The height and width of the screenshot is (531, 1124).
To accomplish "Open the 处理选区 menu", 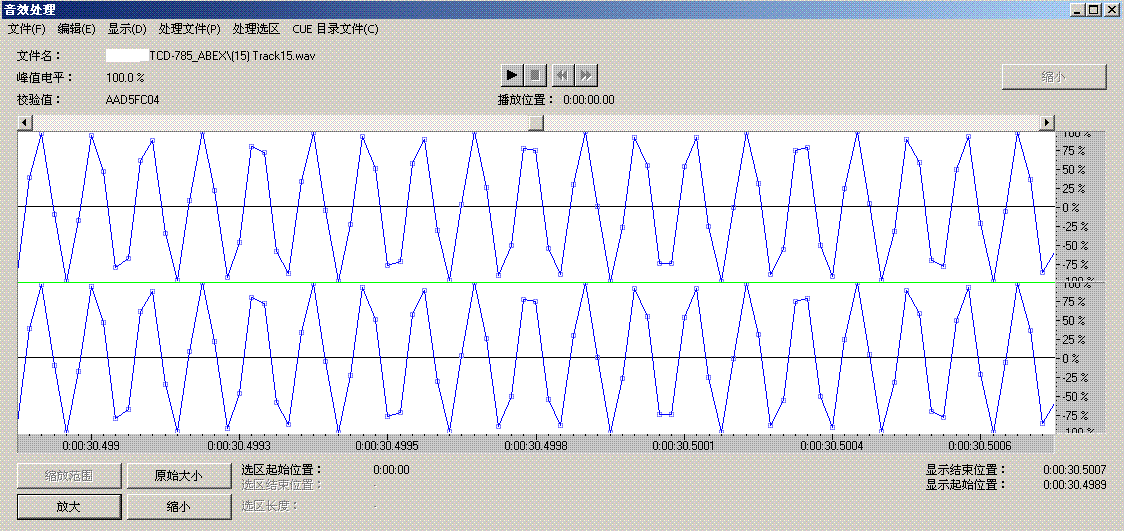I will click(x=256, y=29).
